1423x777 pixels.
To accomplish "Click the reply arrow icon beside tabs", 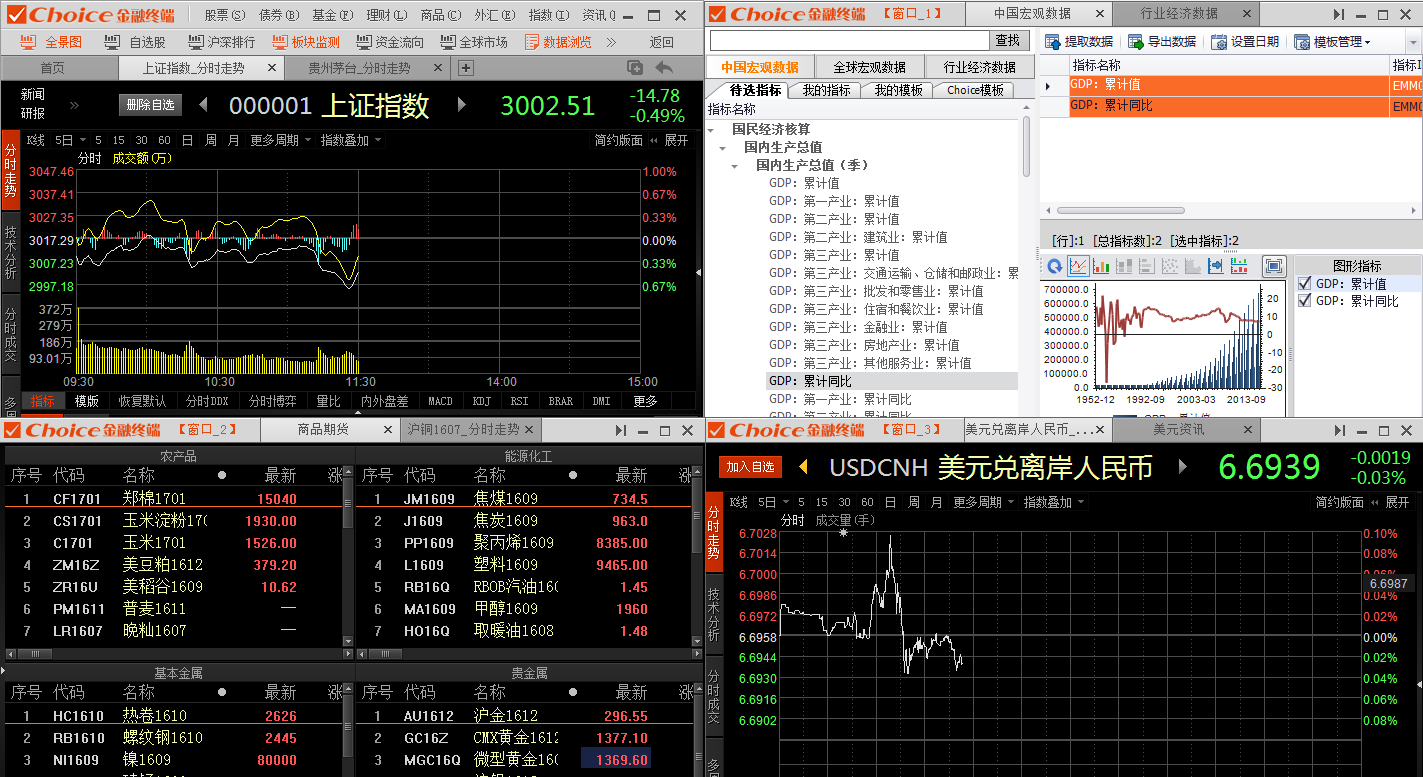I will point(664,67).
